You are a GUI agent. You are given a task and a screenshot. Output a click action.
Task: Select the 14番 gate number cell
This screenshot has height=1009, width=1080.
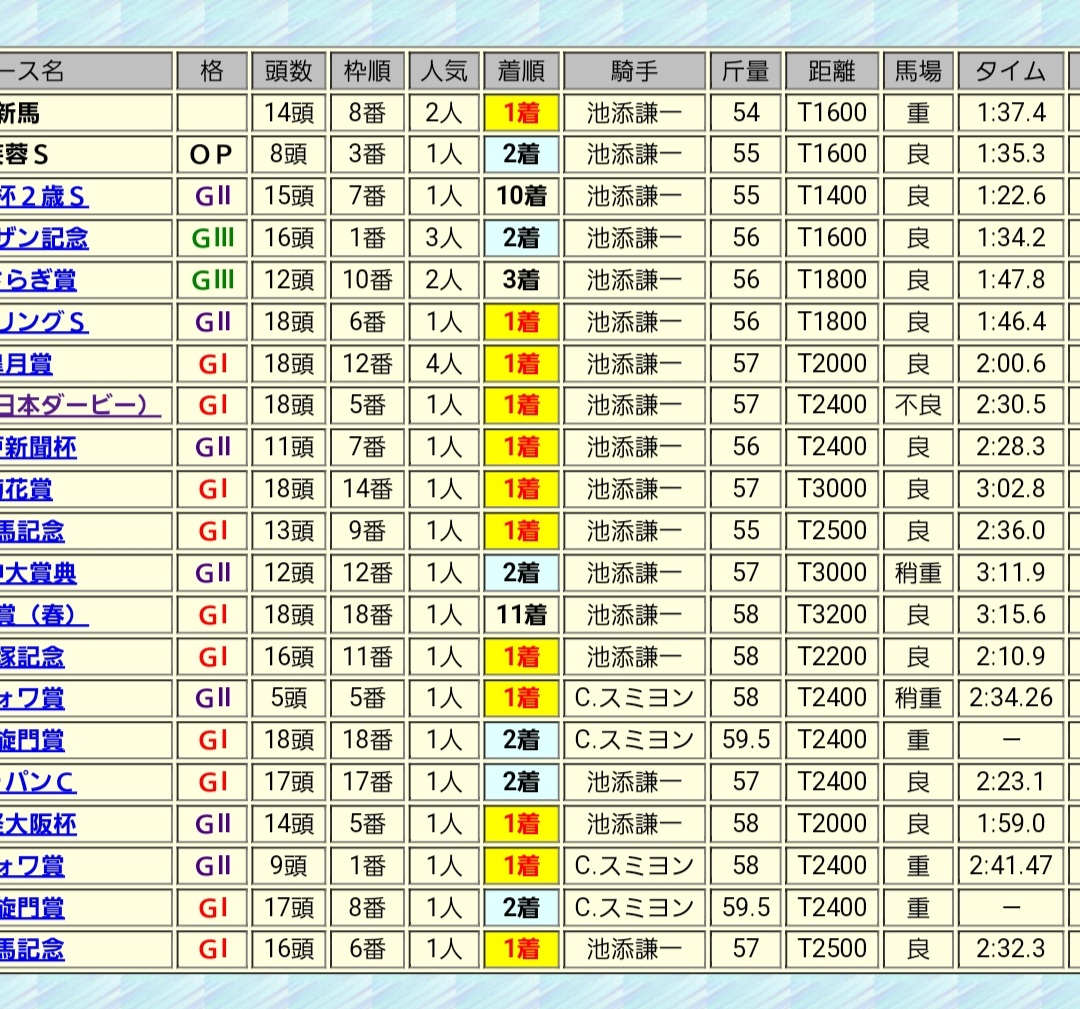point(367,490)
